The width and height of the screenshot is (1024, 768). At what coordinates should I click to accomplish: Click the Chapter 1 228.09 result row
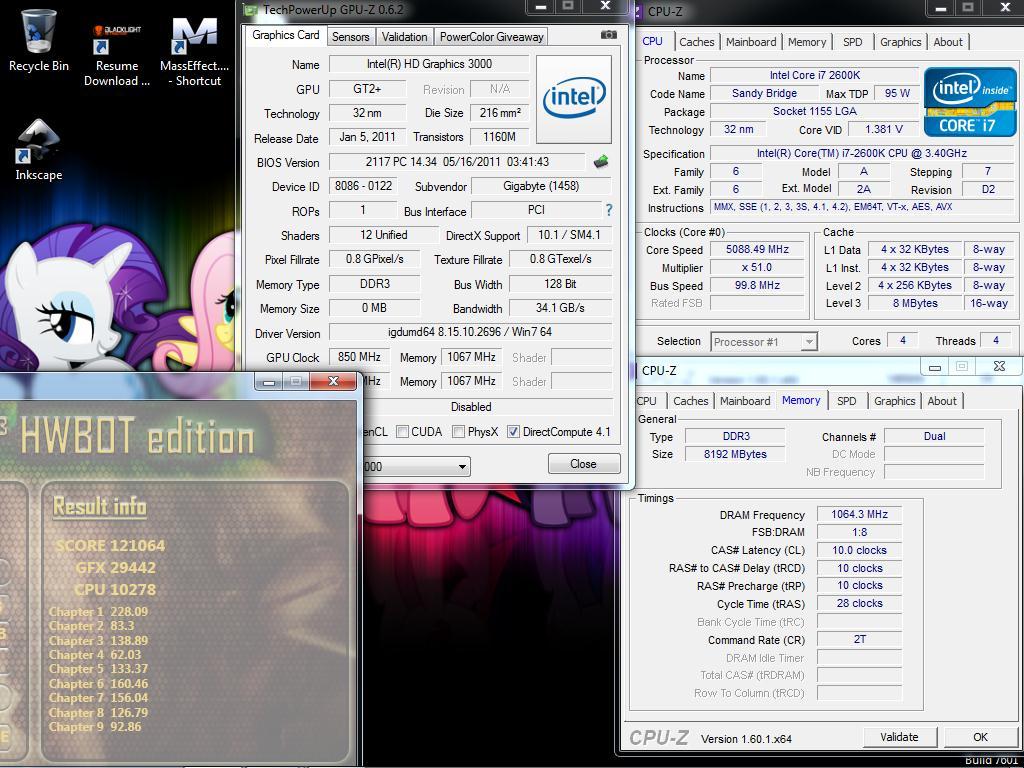tap(99, 612)
